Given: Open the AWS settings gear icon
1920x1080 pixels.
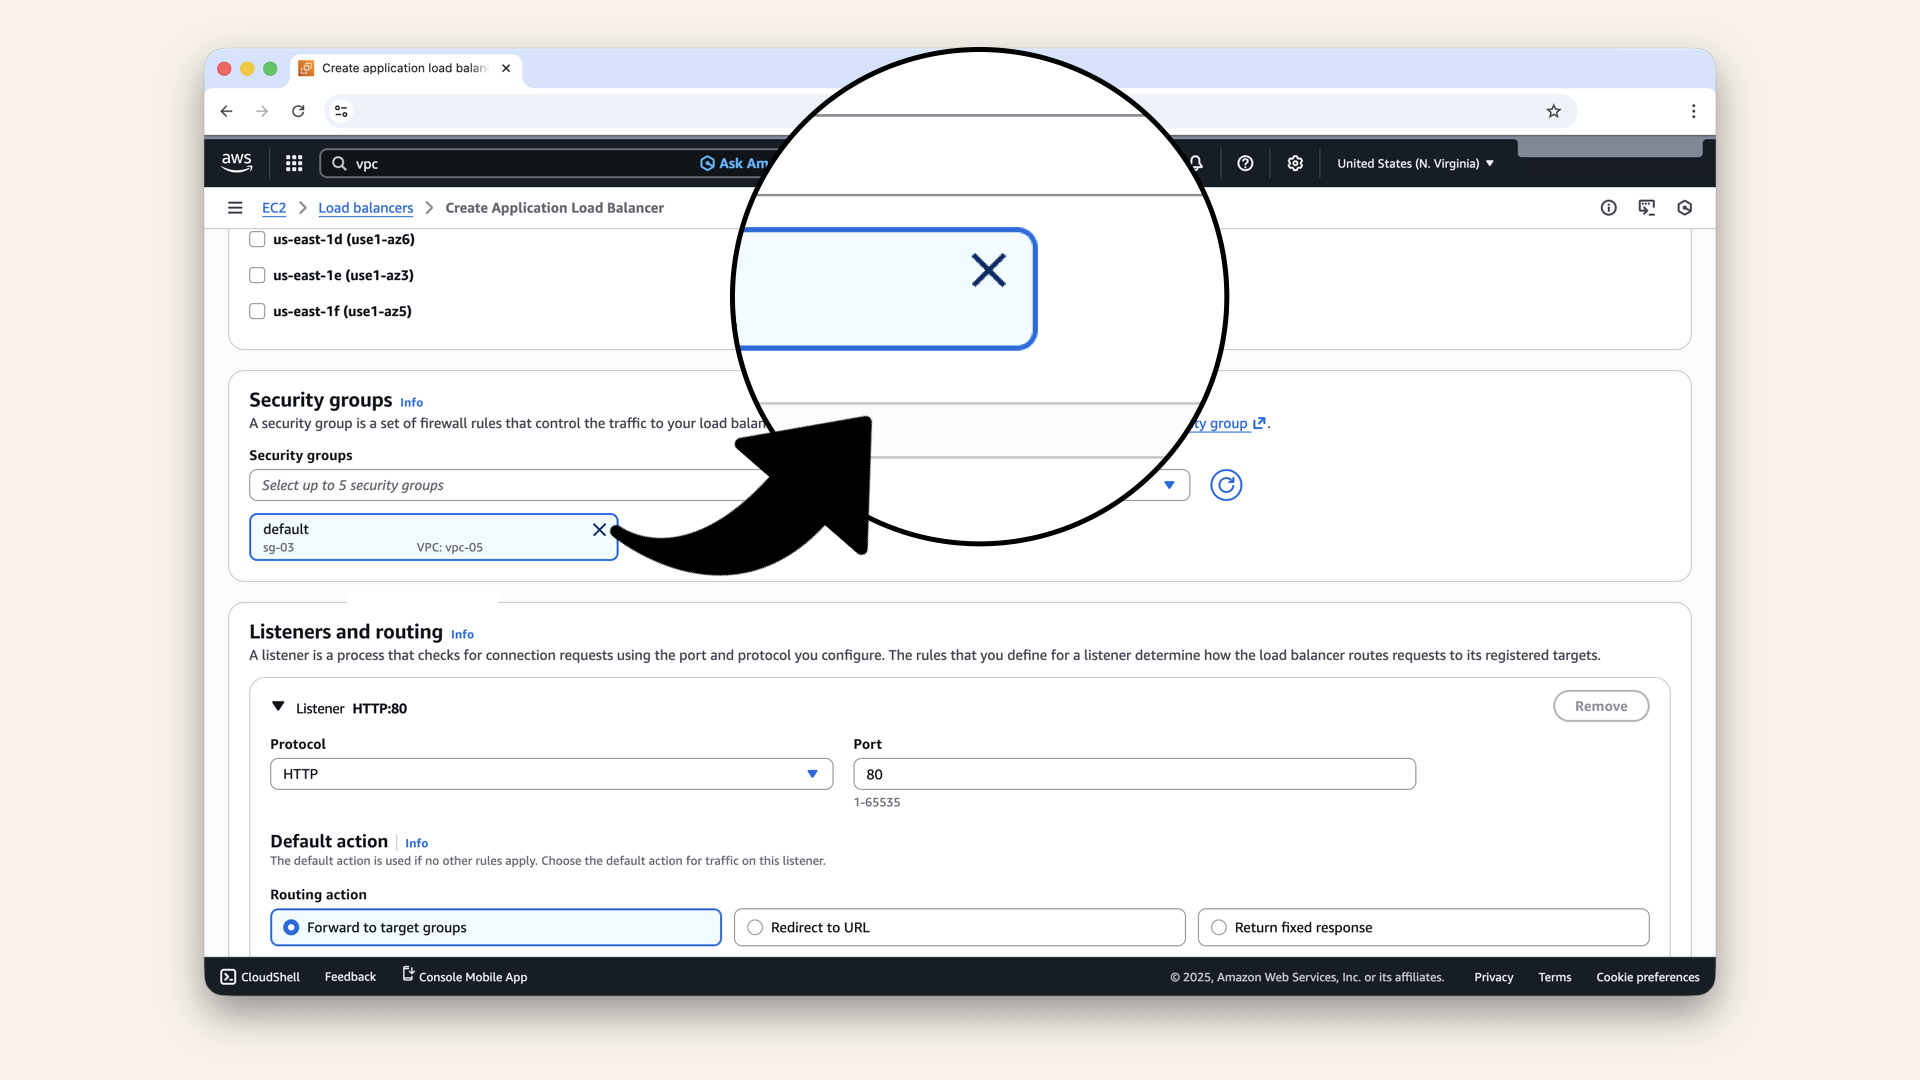Looking at the screenshot, I should coord(1295,163).
